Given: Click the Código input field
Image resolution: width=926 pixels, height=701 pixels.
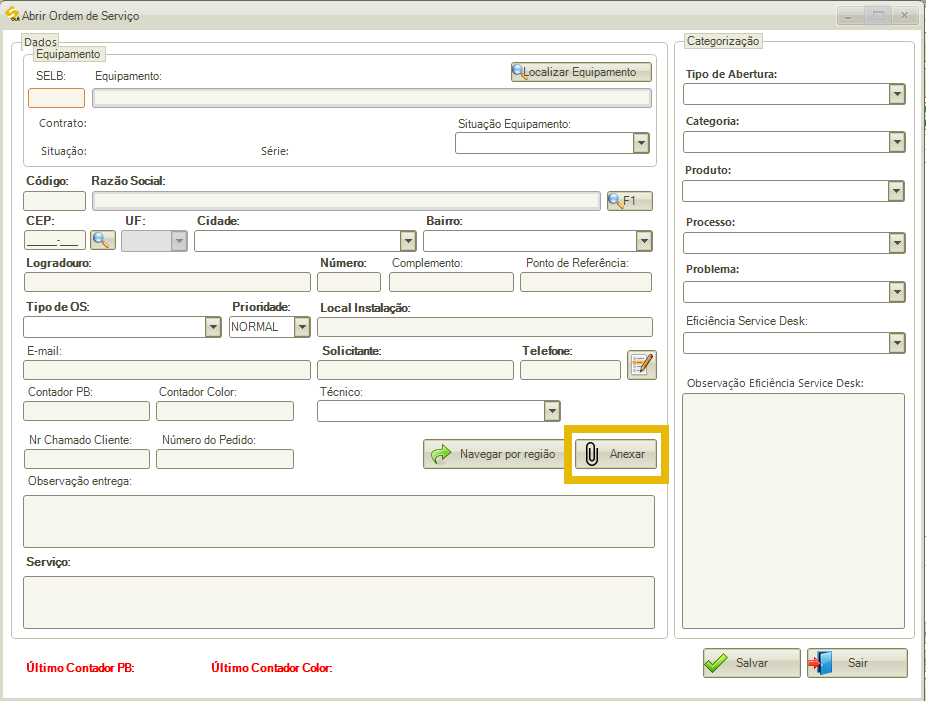Looking at the screenshot, I should pos(54,201).
